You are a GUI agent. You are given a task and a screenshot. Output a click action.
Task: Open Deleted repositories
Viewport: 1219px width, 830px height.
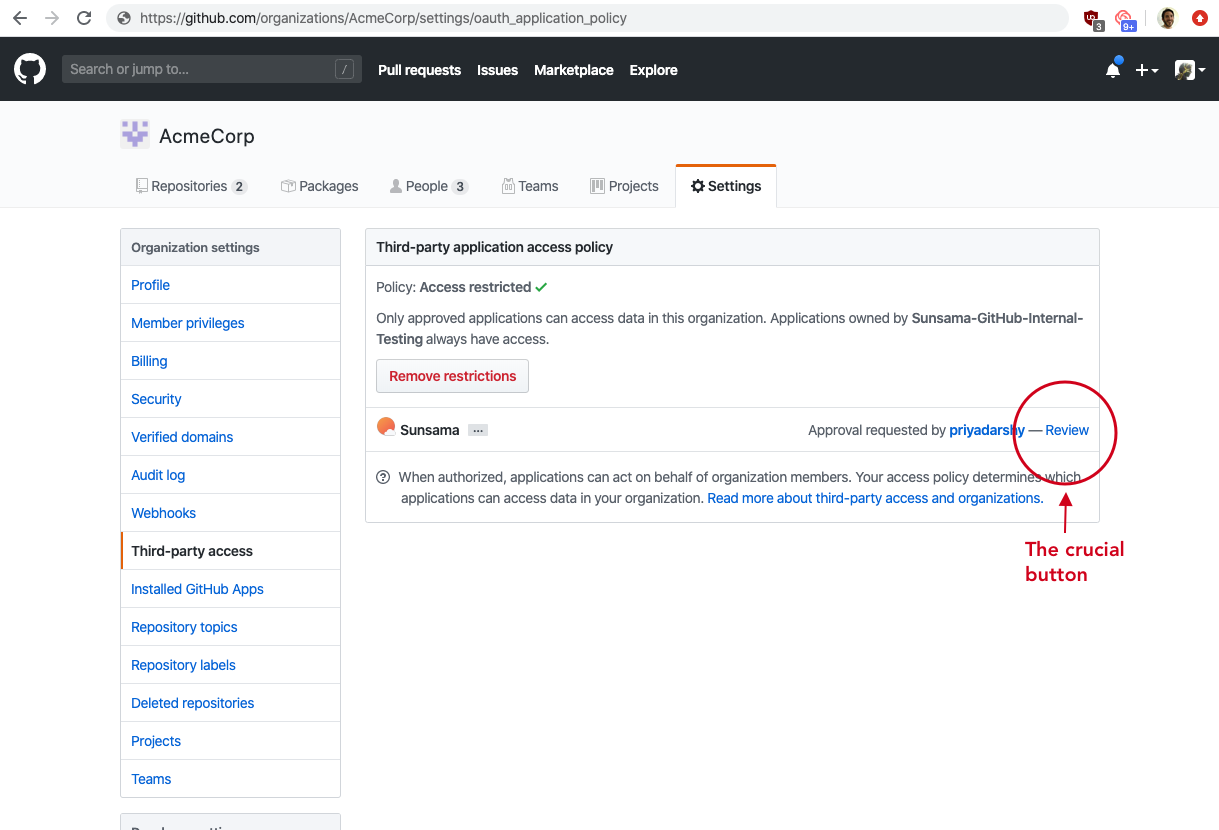pos(230,703)
